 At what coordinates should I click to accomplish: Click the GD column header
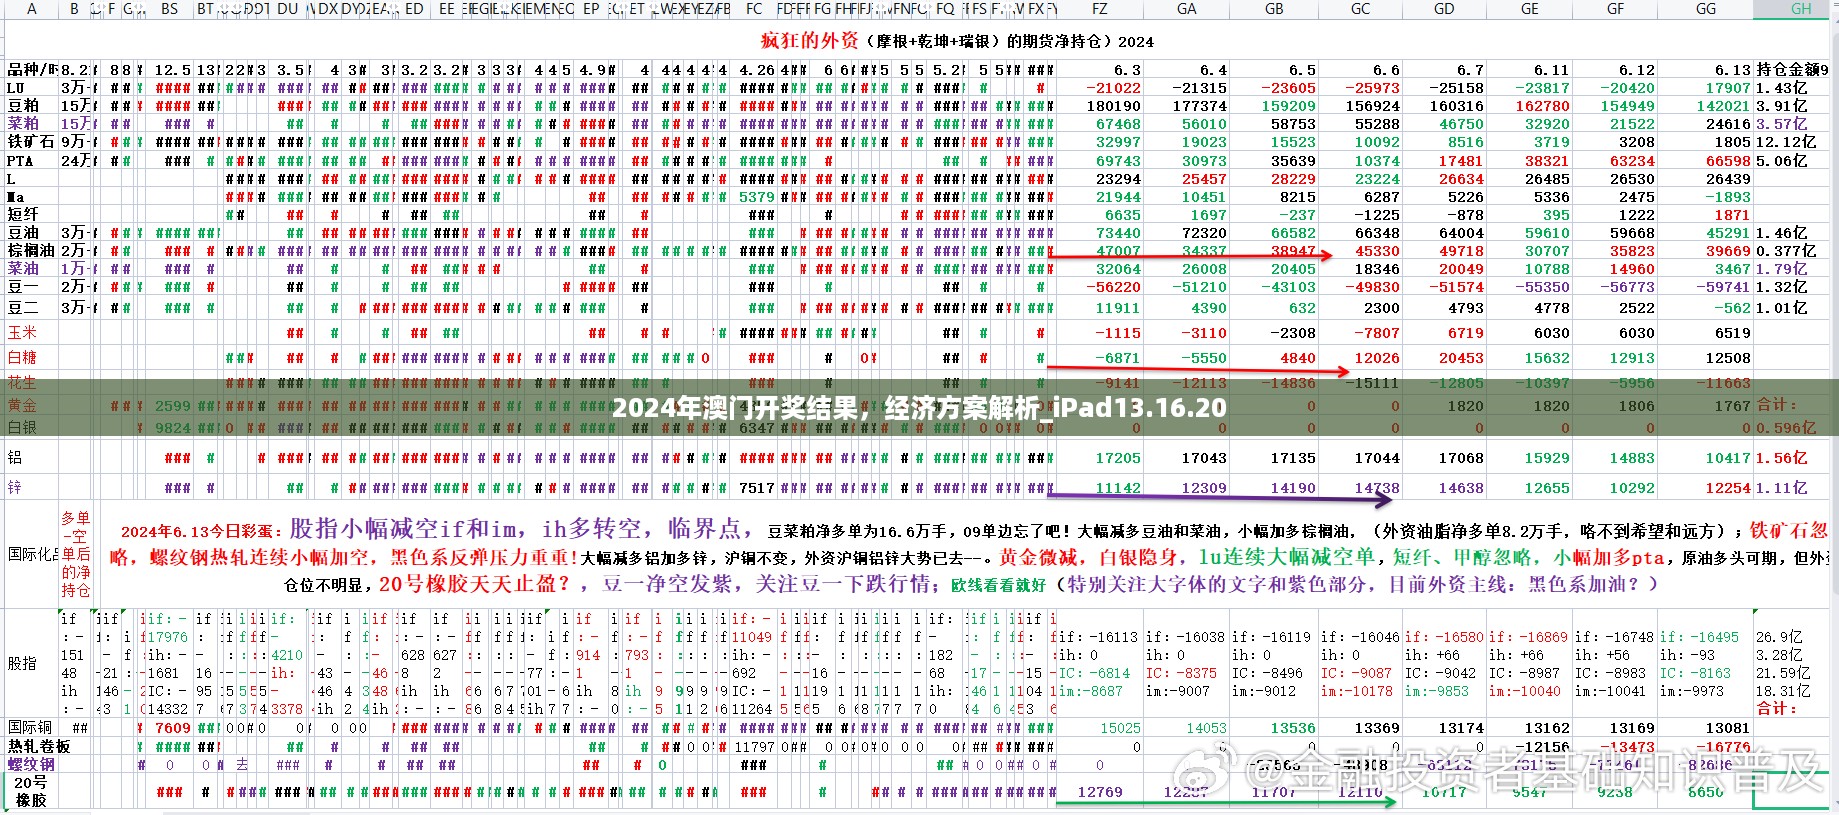coord(1444,9)
